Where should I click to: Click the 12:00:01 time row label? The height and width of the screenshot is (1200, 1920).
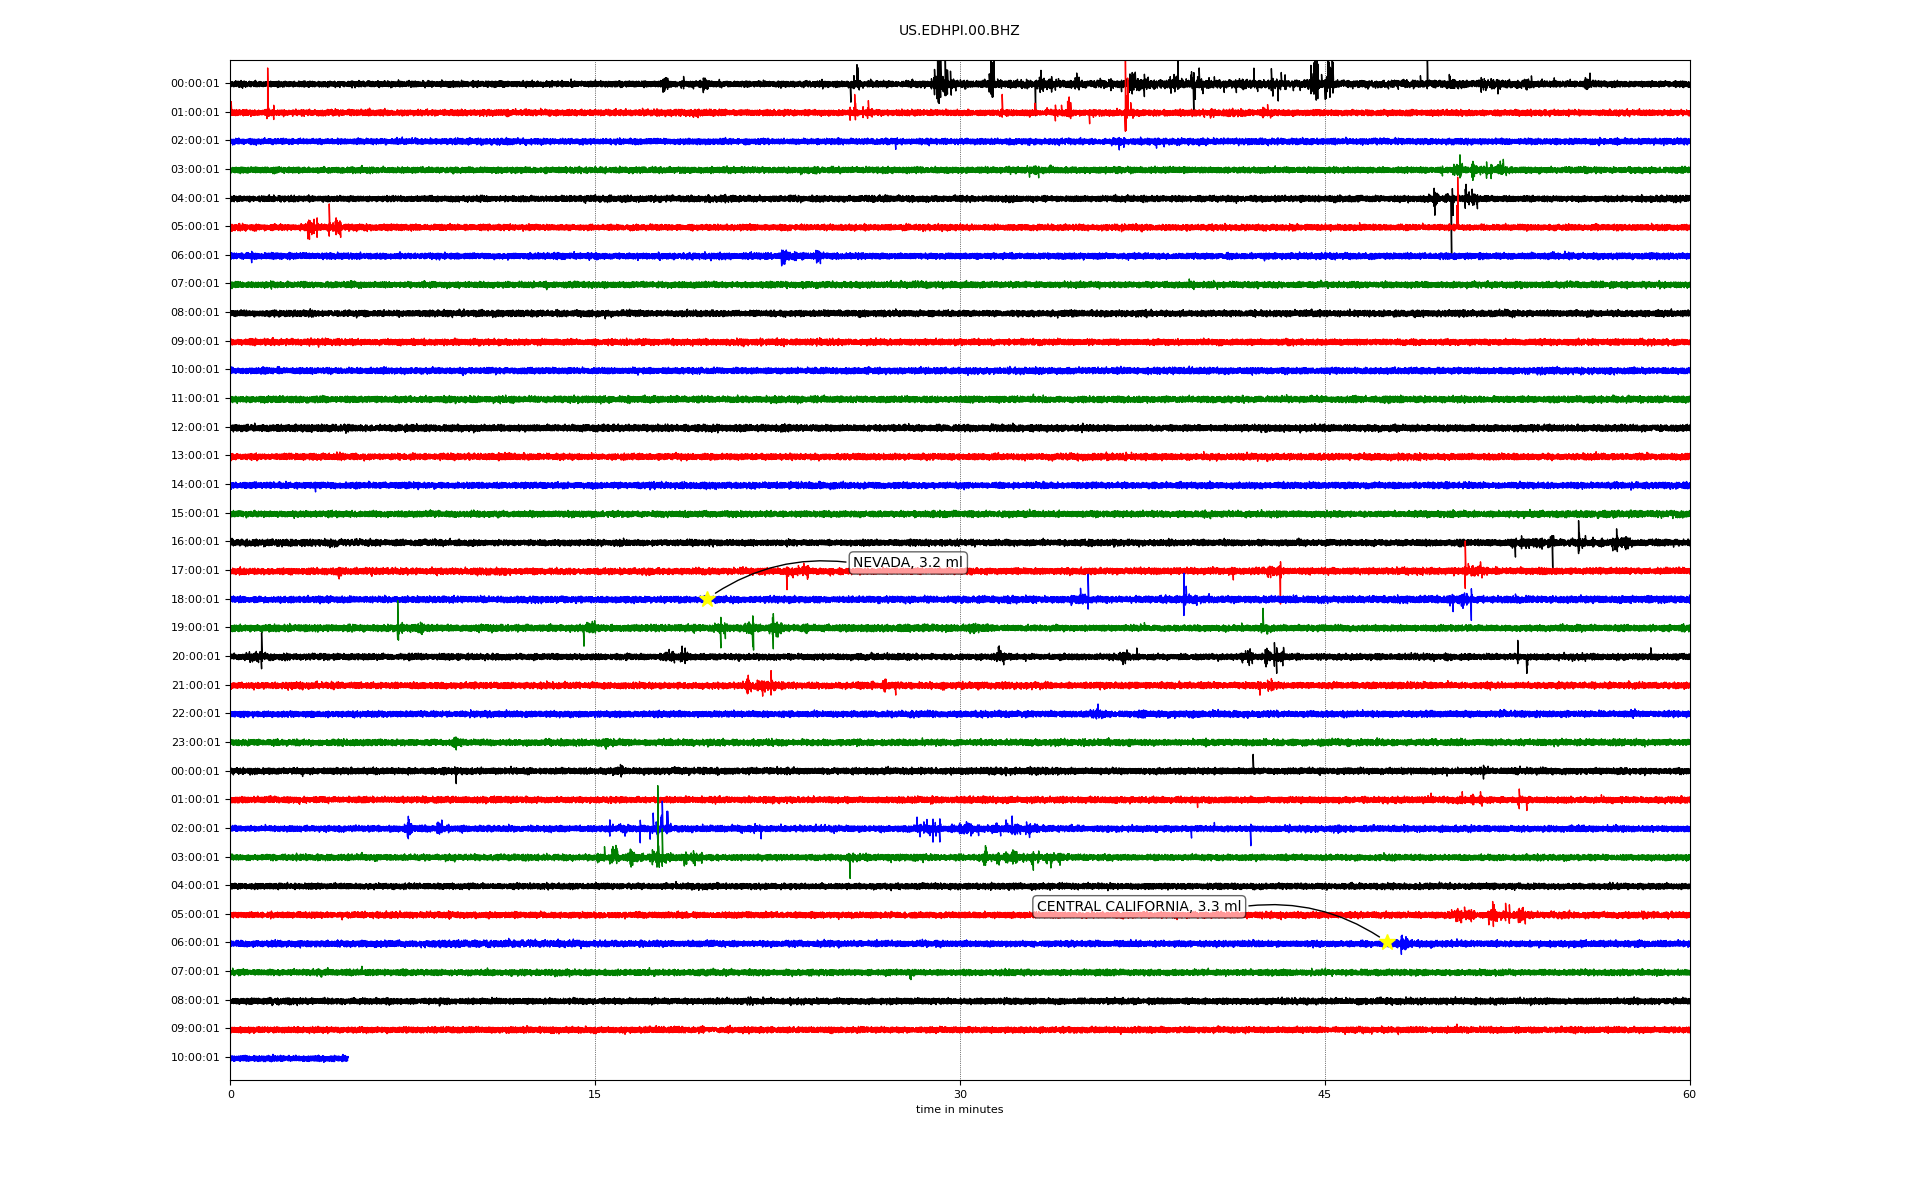195,428
